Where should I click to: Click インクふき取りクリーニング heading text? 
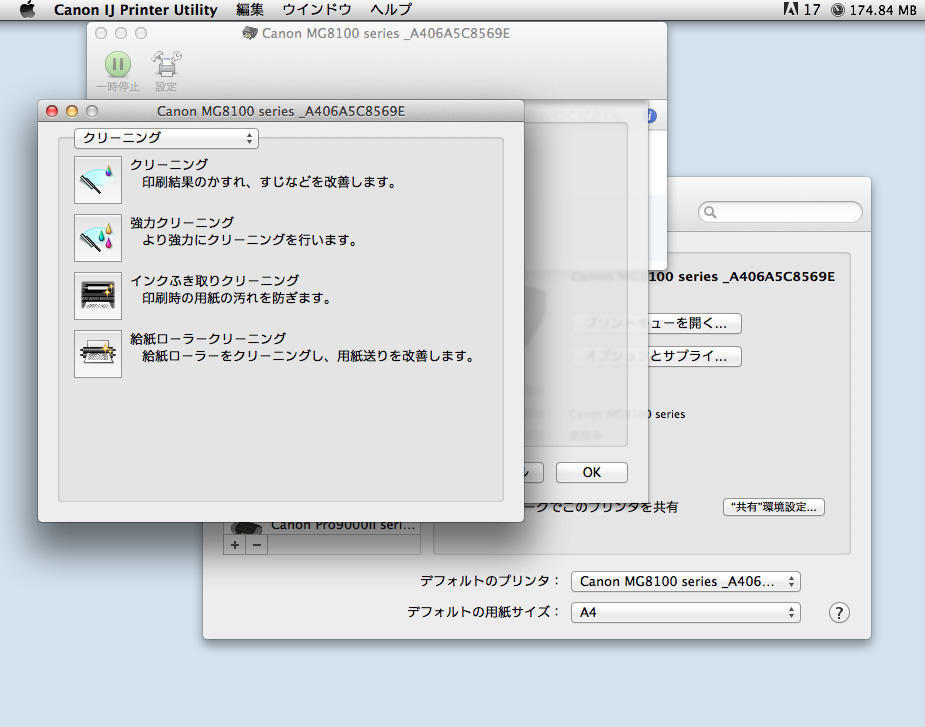(215, 280)
